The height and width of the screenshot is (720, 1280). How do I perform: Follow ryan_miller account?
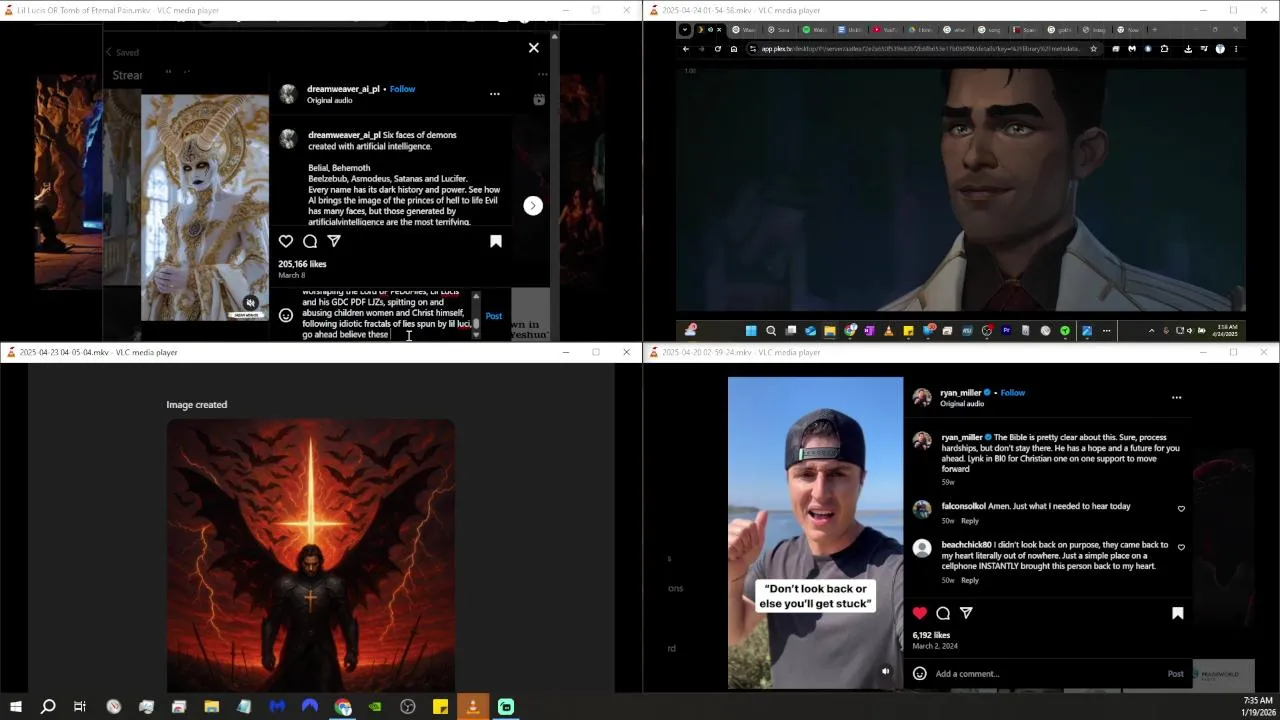[x=1013, y=393]
